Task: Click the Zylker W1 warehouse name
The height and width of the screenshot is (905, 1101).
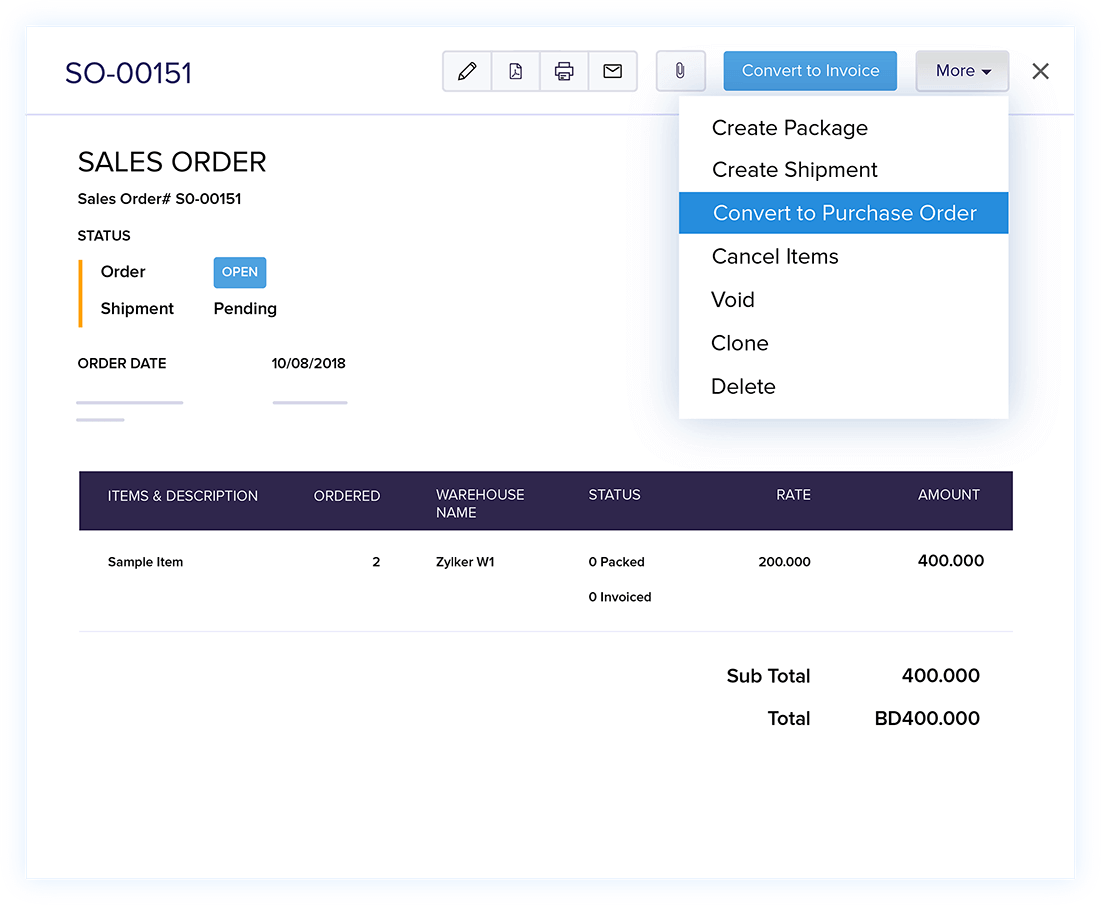Action: point(465,562)
